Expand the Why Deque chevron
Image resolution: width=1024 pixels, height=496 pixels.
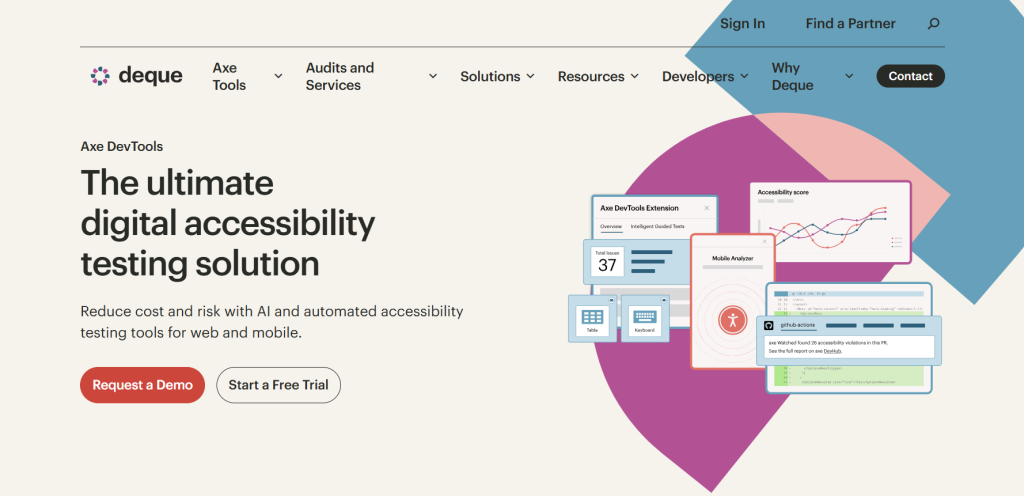click(849, 76)
